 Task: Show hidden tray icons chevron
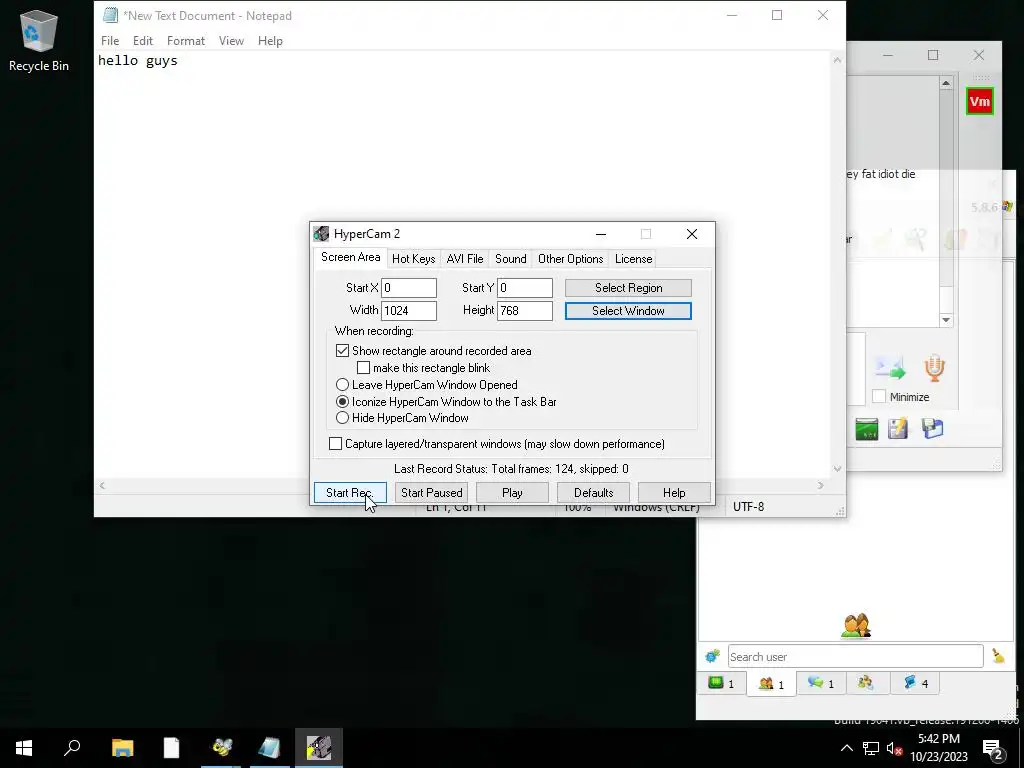pos(846,748)
